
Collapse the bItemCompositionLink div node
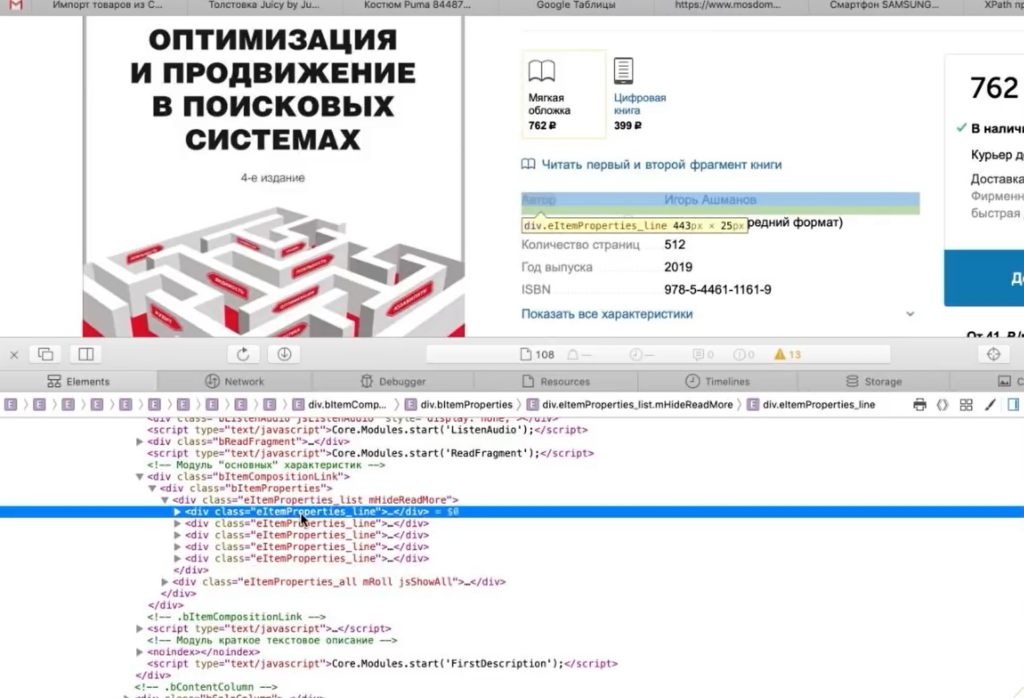(x=140, y=477)
